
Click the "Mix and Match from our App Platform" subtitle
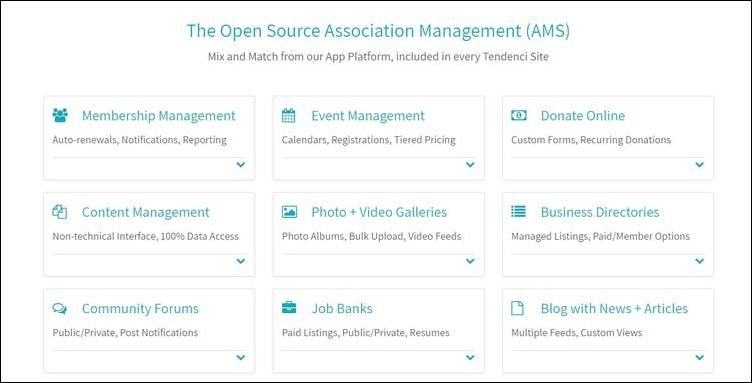pyautogui.click(x=378, y=57)
